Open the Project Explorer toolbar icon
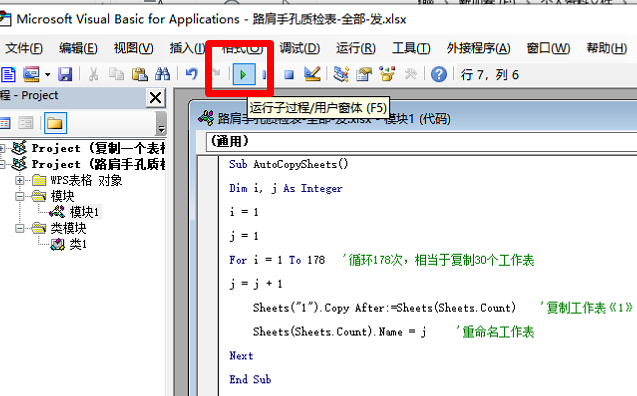The width and height of the screenshot is (637, 396). pyautogui.click(x=341, y=74)
